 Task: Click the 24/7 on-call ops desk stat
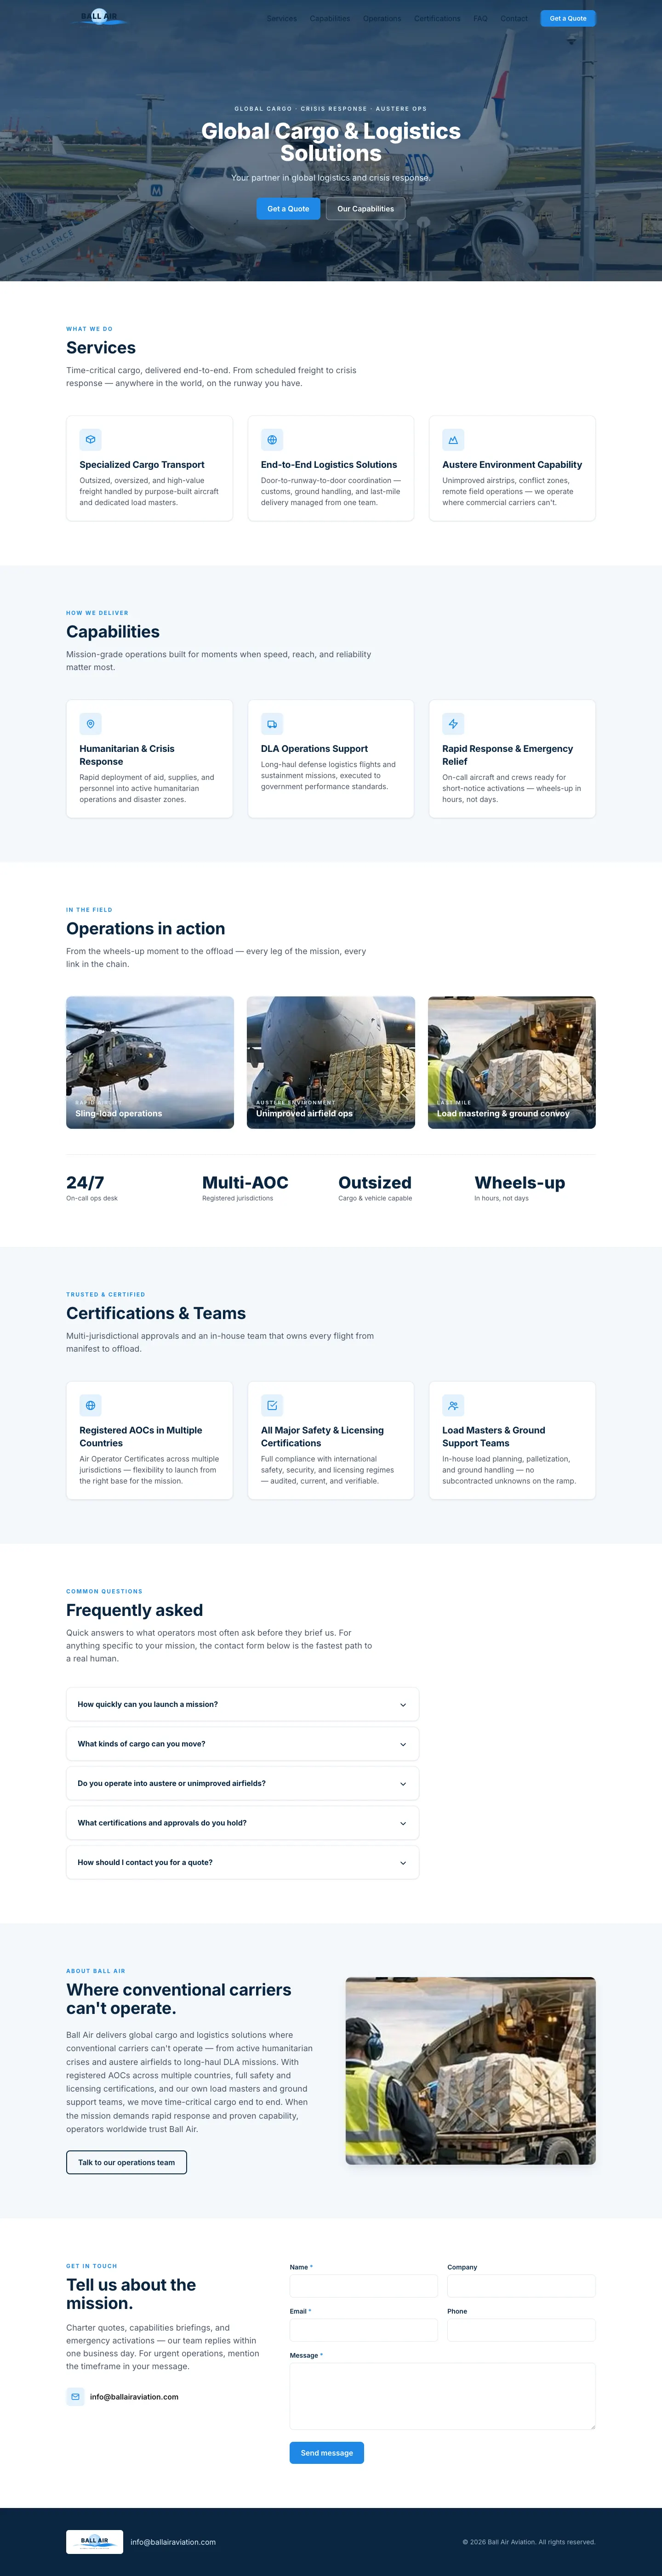pos(92,1187)
